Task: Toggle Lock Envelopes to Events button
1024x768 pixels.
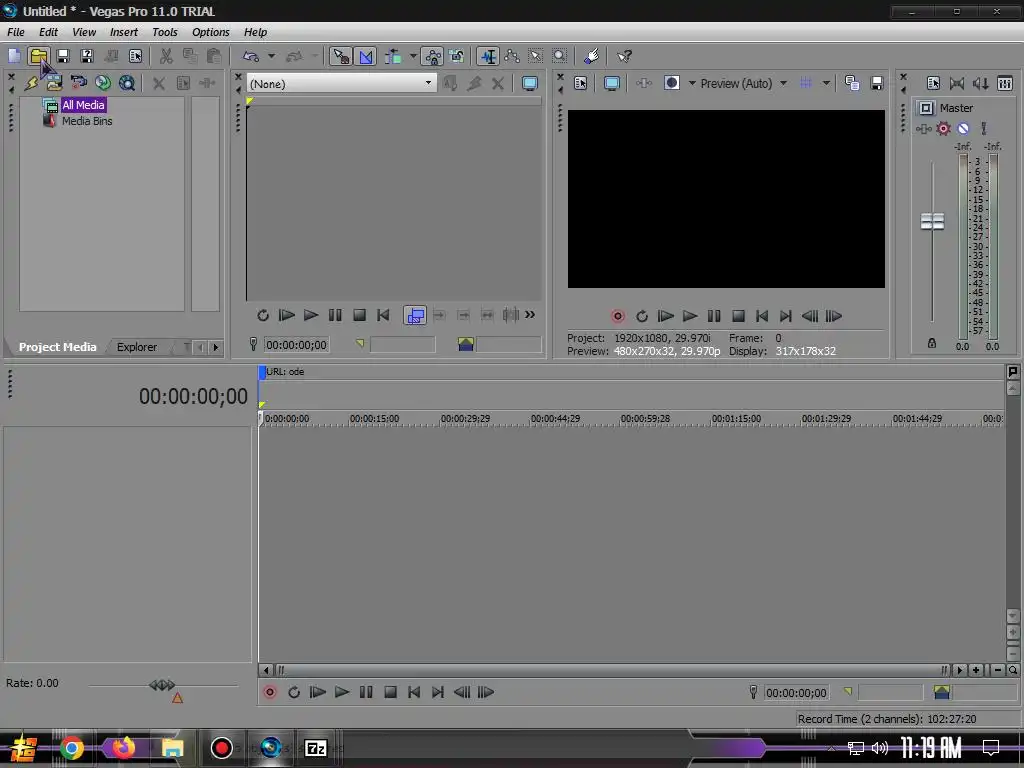Action: click(432, 56)
